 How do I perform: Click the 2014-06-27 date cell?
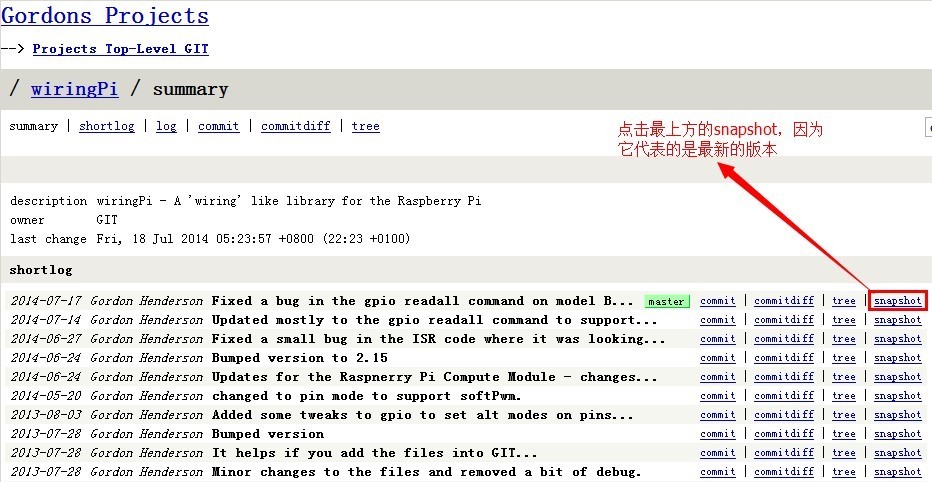point(46,339)
